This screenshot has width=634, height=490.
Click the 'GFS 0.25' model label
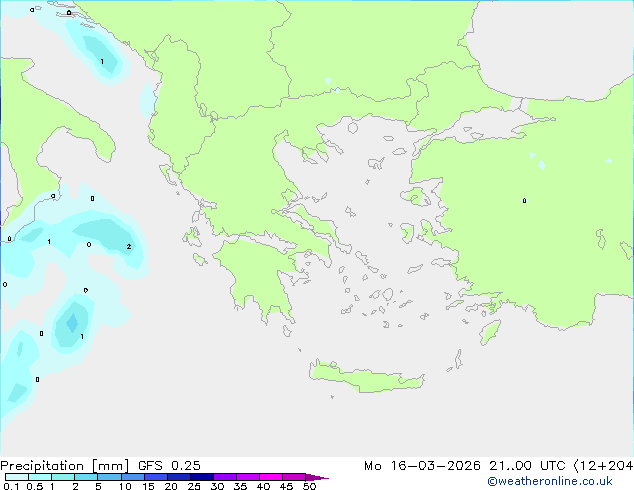tap(169, 466)
